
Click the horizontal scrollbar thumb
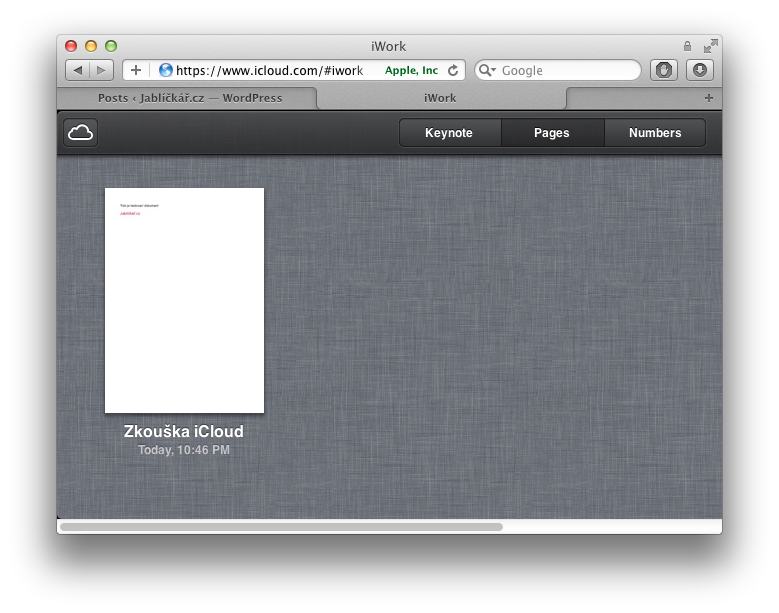click(x=281, y=527)
